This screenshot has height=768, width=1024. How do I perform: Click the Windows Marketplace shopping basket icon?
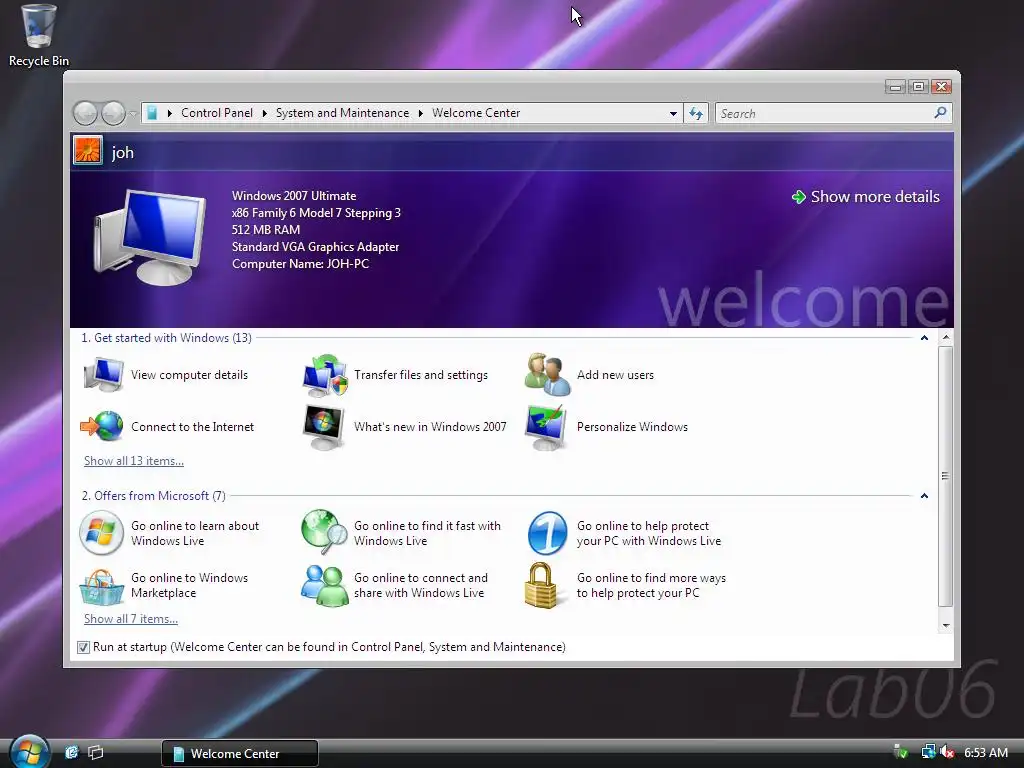click(x=102, y=586)
